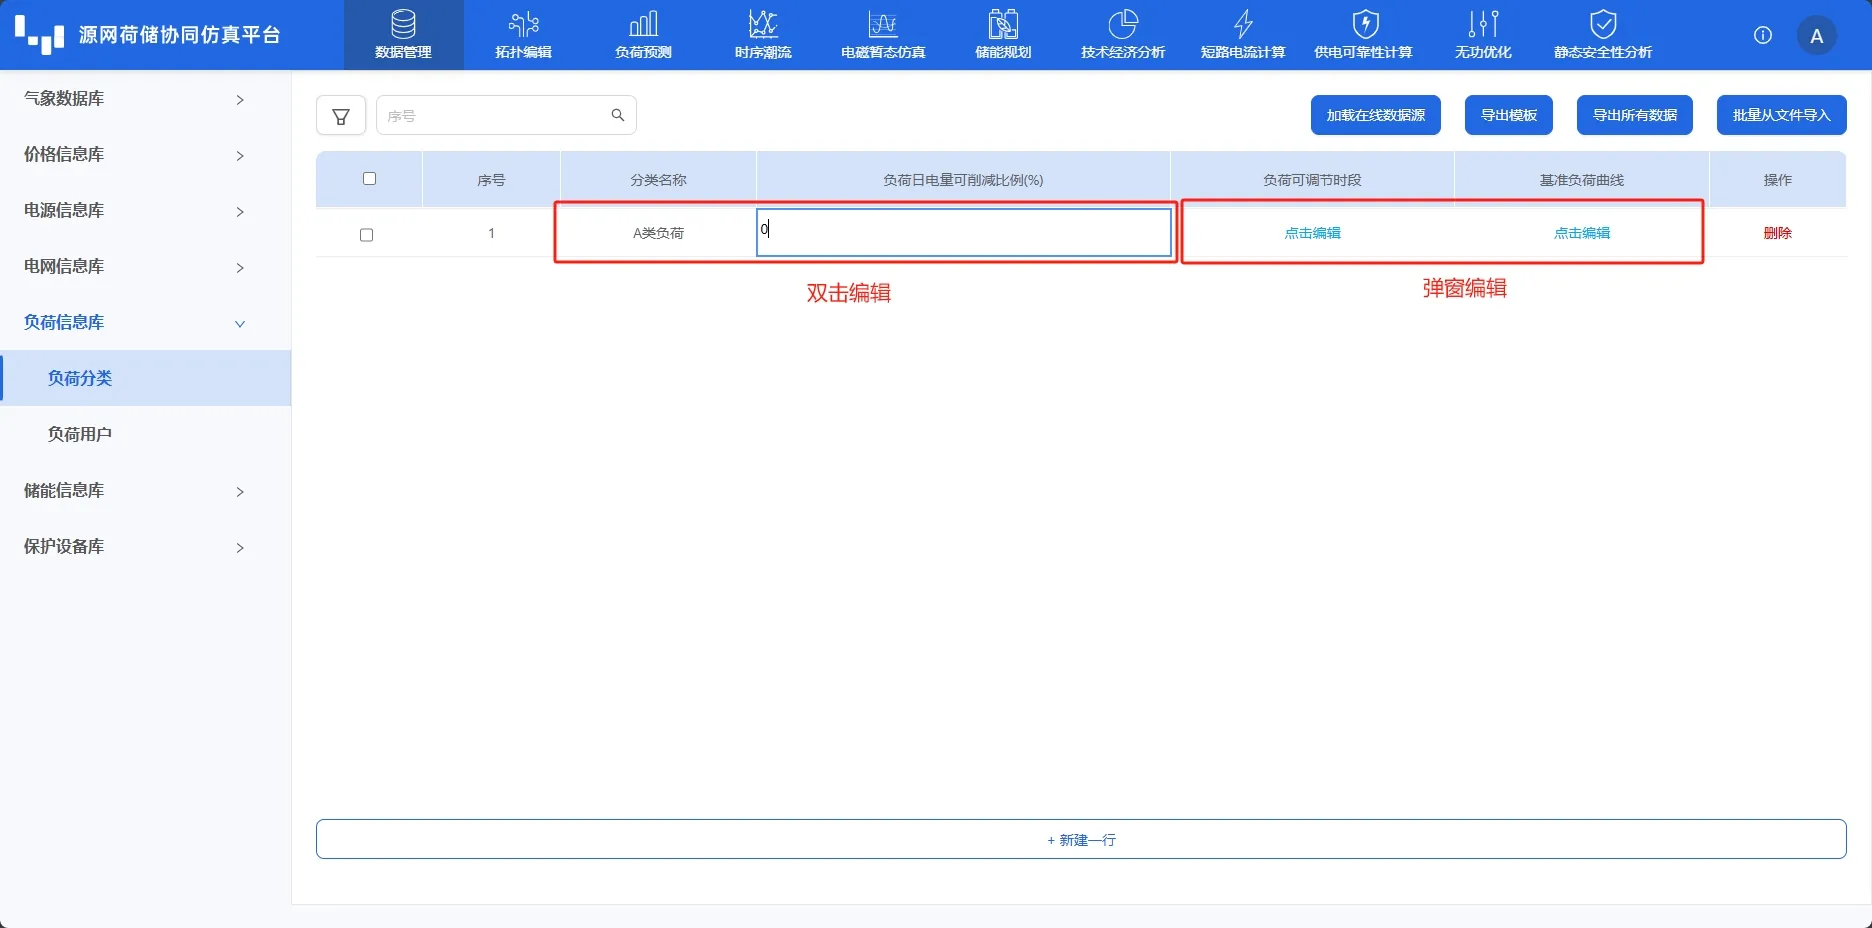Viewport: 1872px width, 928px height.
Task: Select the 负荷分类 submenu item
Action: click(x=145, y=378)
